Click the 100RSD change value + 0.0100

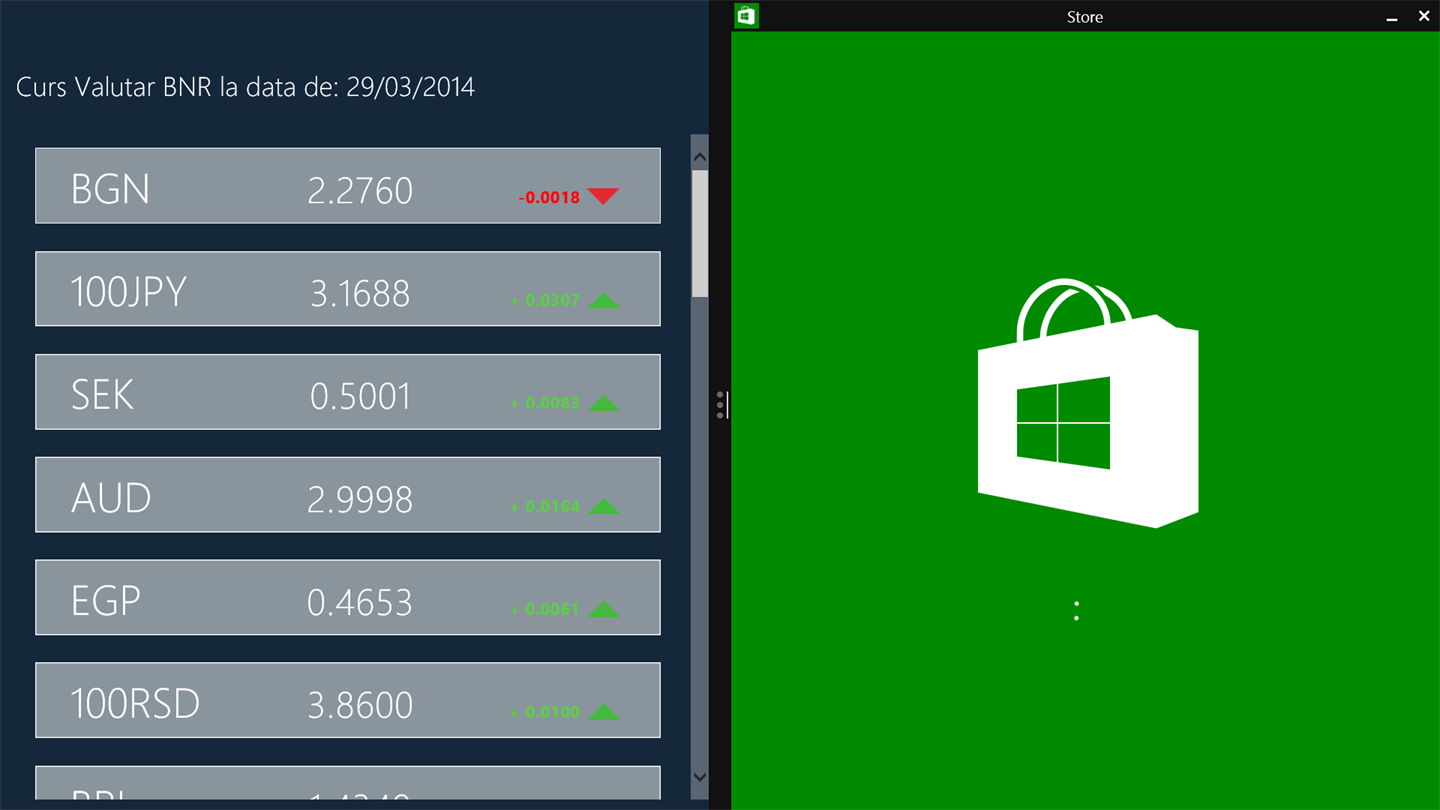coord(545,712)
